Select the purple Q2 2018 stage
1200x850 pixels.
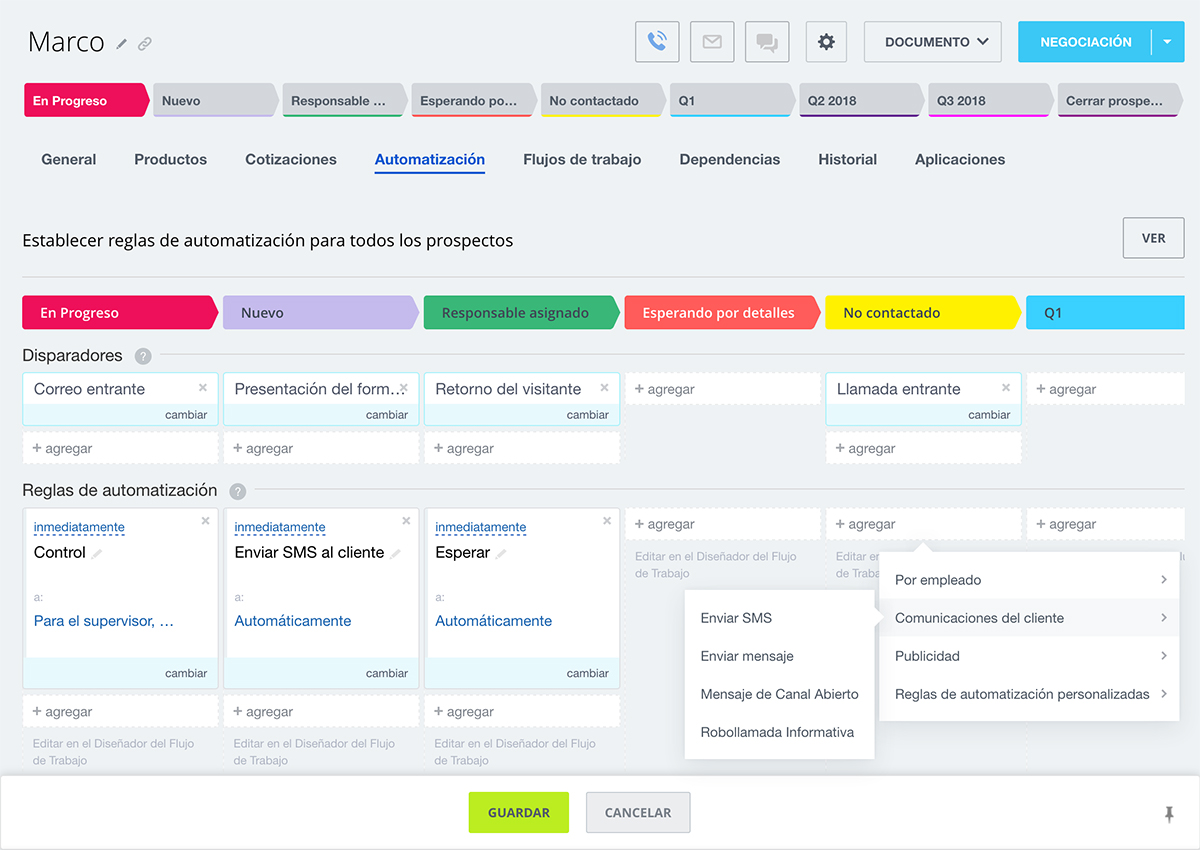(x=858, y=101)
